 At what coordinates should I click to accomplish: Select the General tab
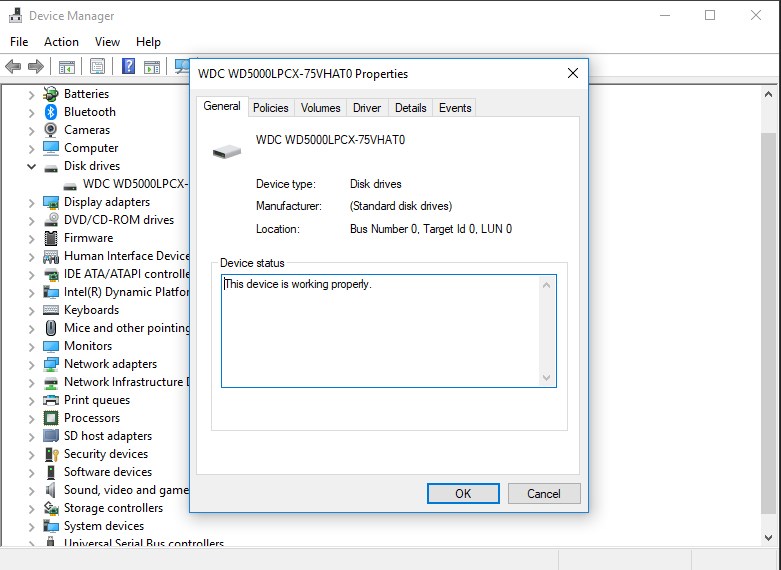222,106
